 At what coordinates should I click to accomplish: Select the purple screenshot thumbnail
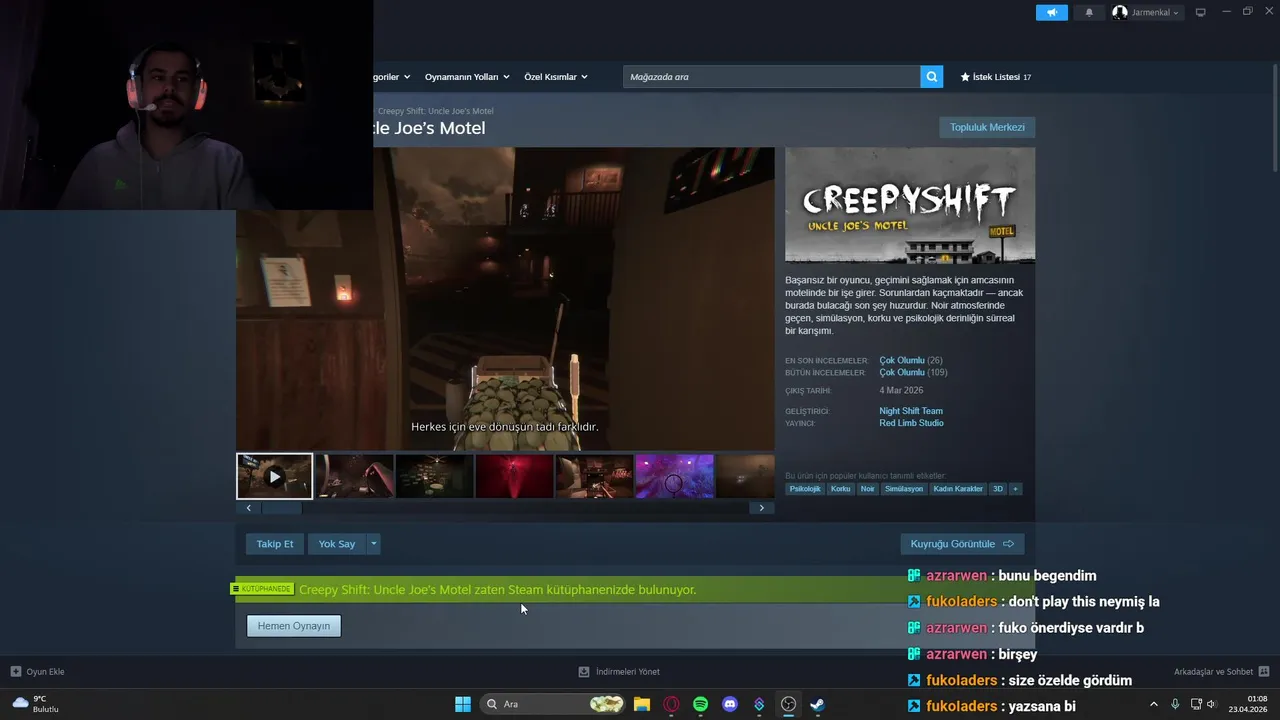coord(674,477)
